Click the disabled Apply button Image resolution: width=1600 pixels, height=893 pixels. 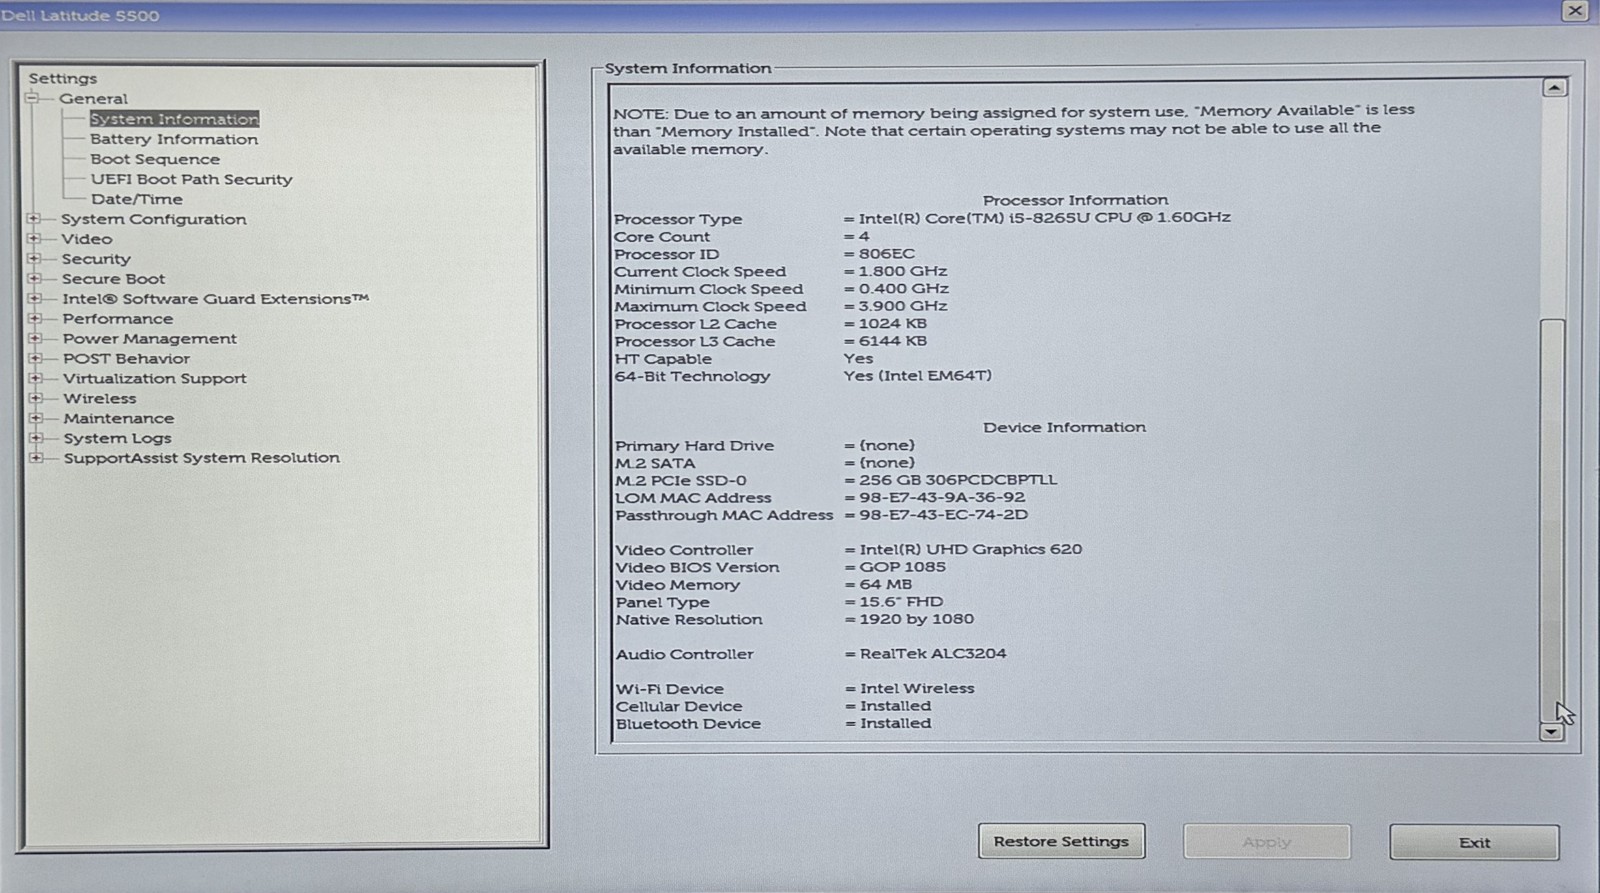[x=1267, y=842]
